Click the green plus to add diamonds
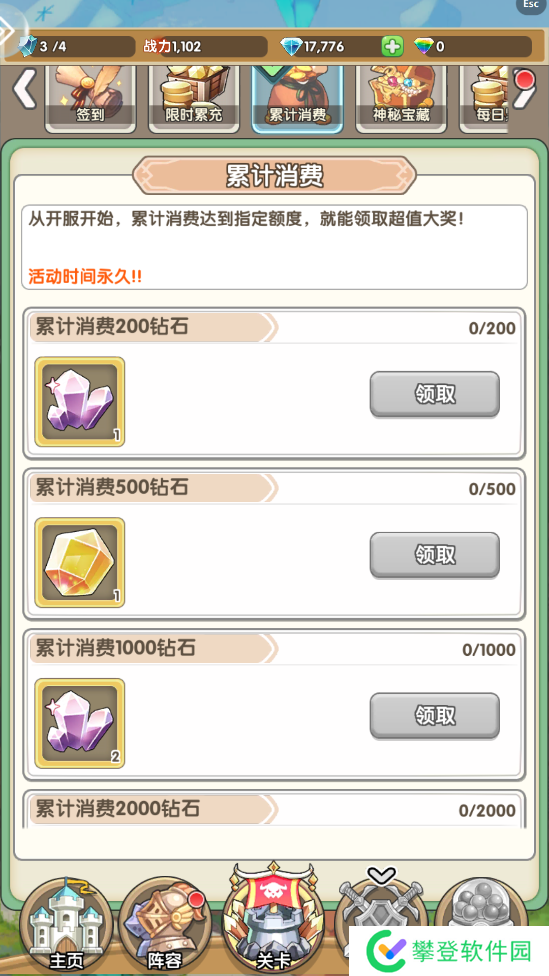Image resolution: width=549 pixels, height=976 pixels. [x=392, y=46]
